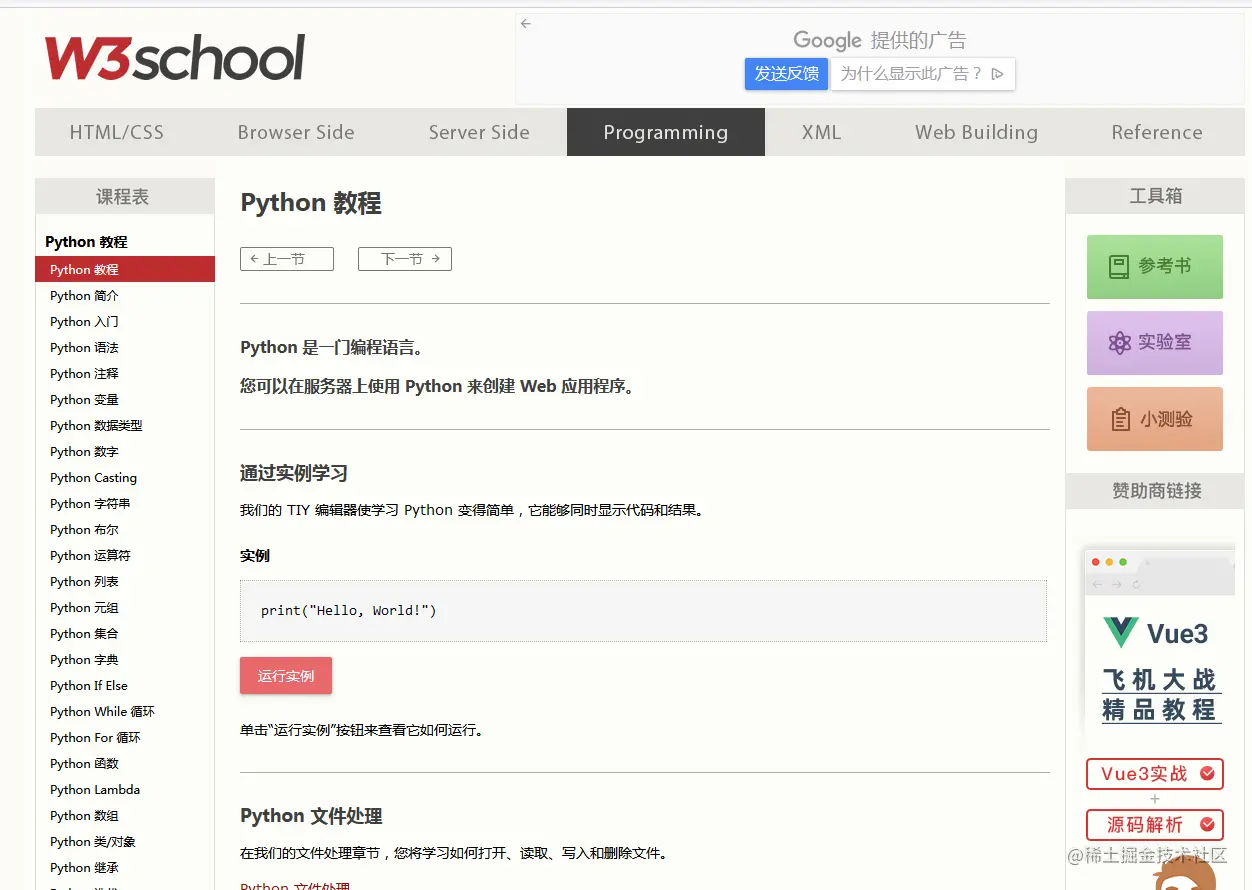Click the 赞助商链接 panel header
This screenshot has width=1252, height=890.
pyautogui.click(x=1155, y=491)
